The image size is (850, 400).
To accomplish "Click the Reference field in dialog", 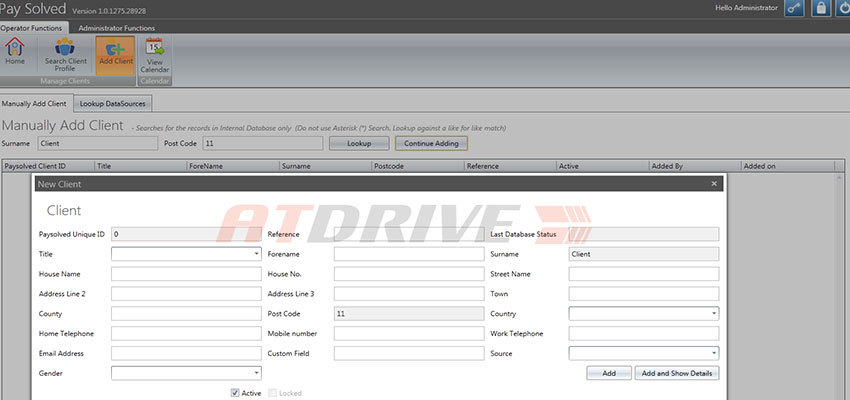I will coord(409,234).
